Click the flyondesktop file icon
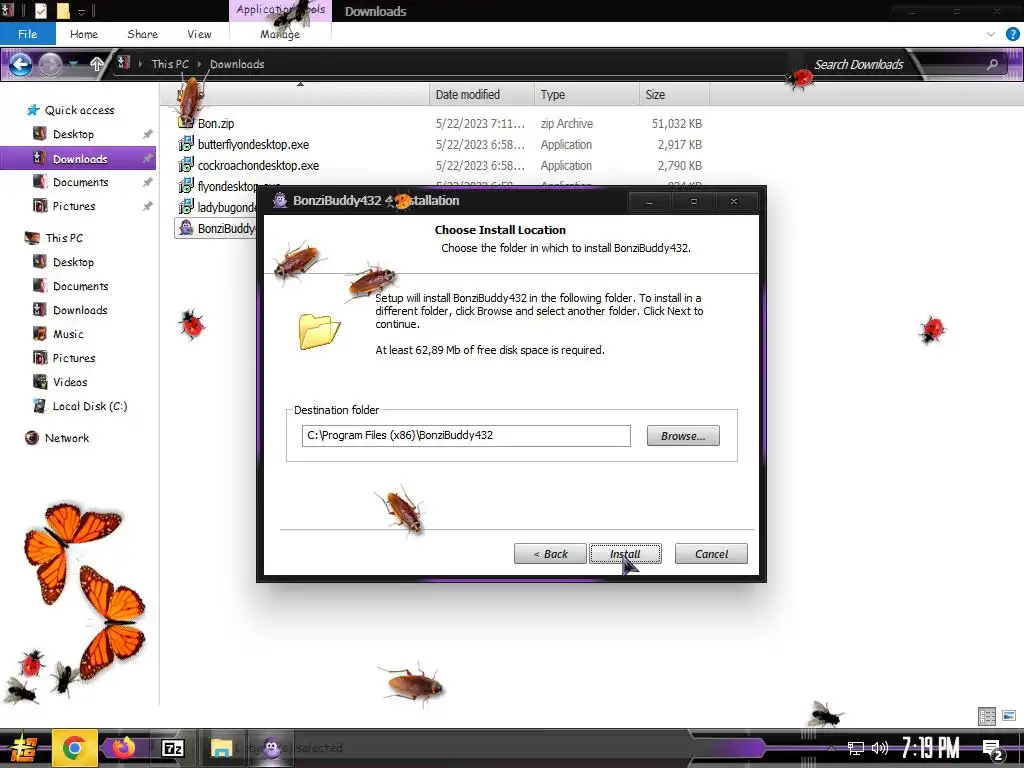Image resolution: width=1024 pixels, height=768 pixels. click(x=186, y=185)
